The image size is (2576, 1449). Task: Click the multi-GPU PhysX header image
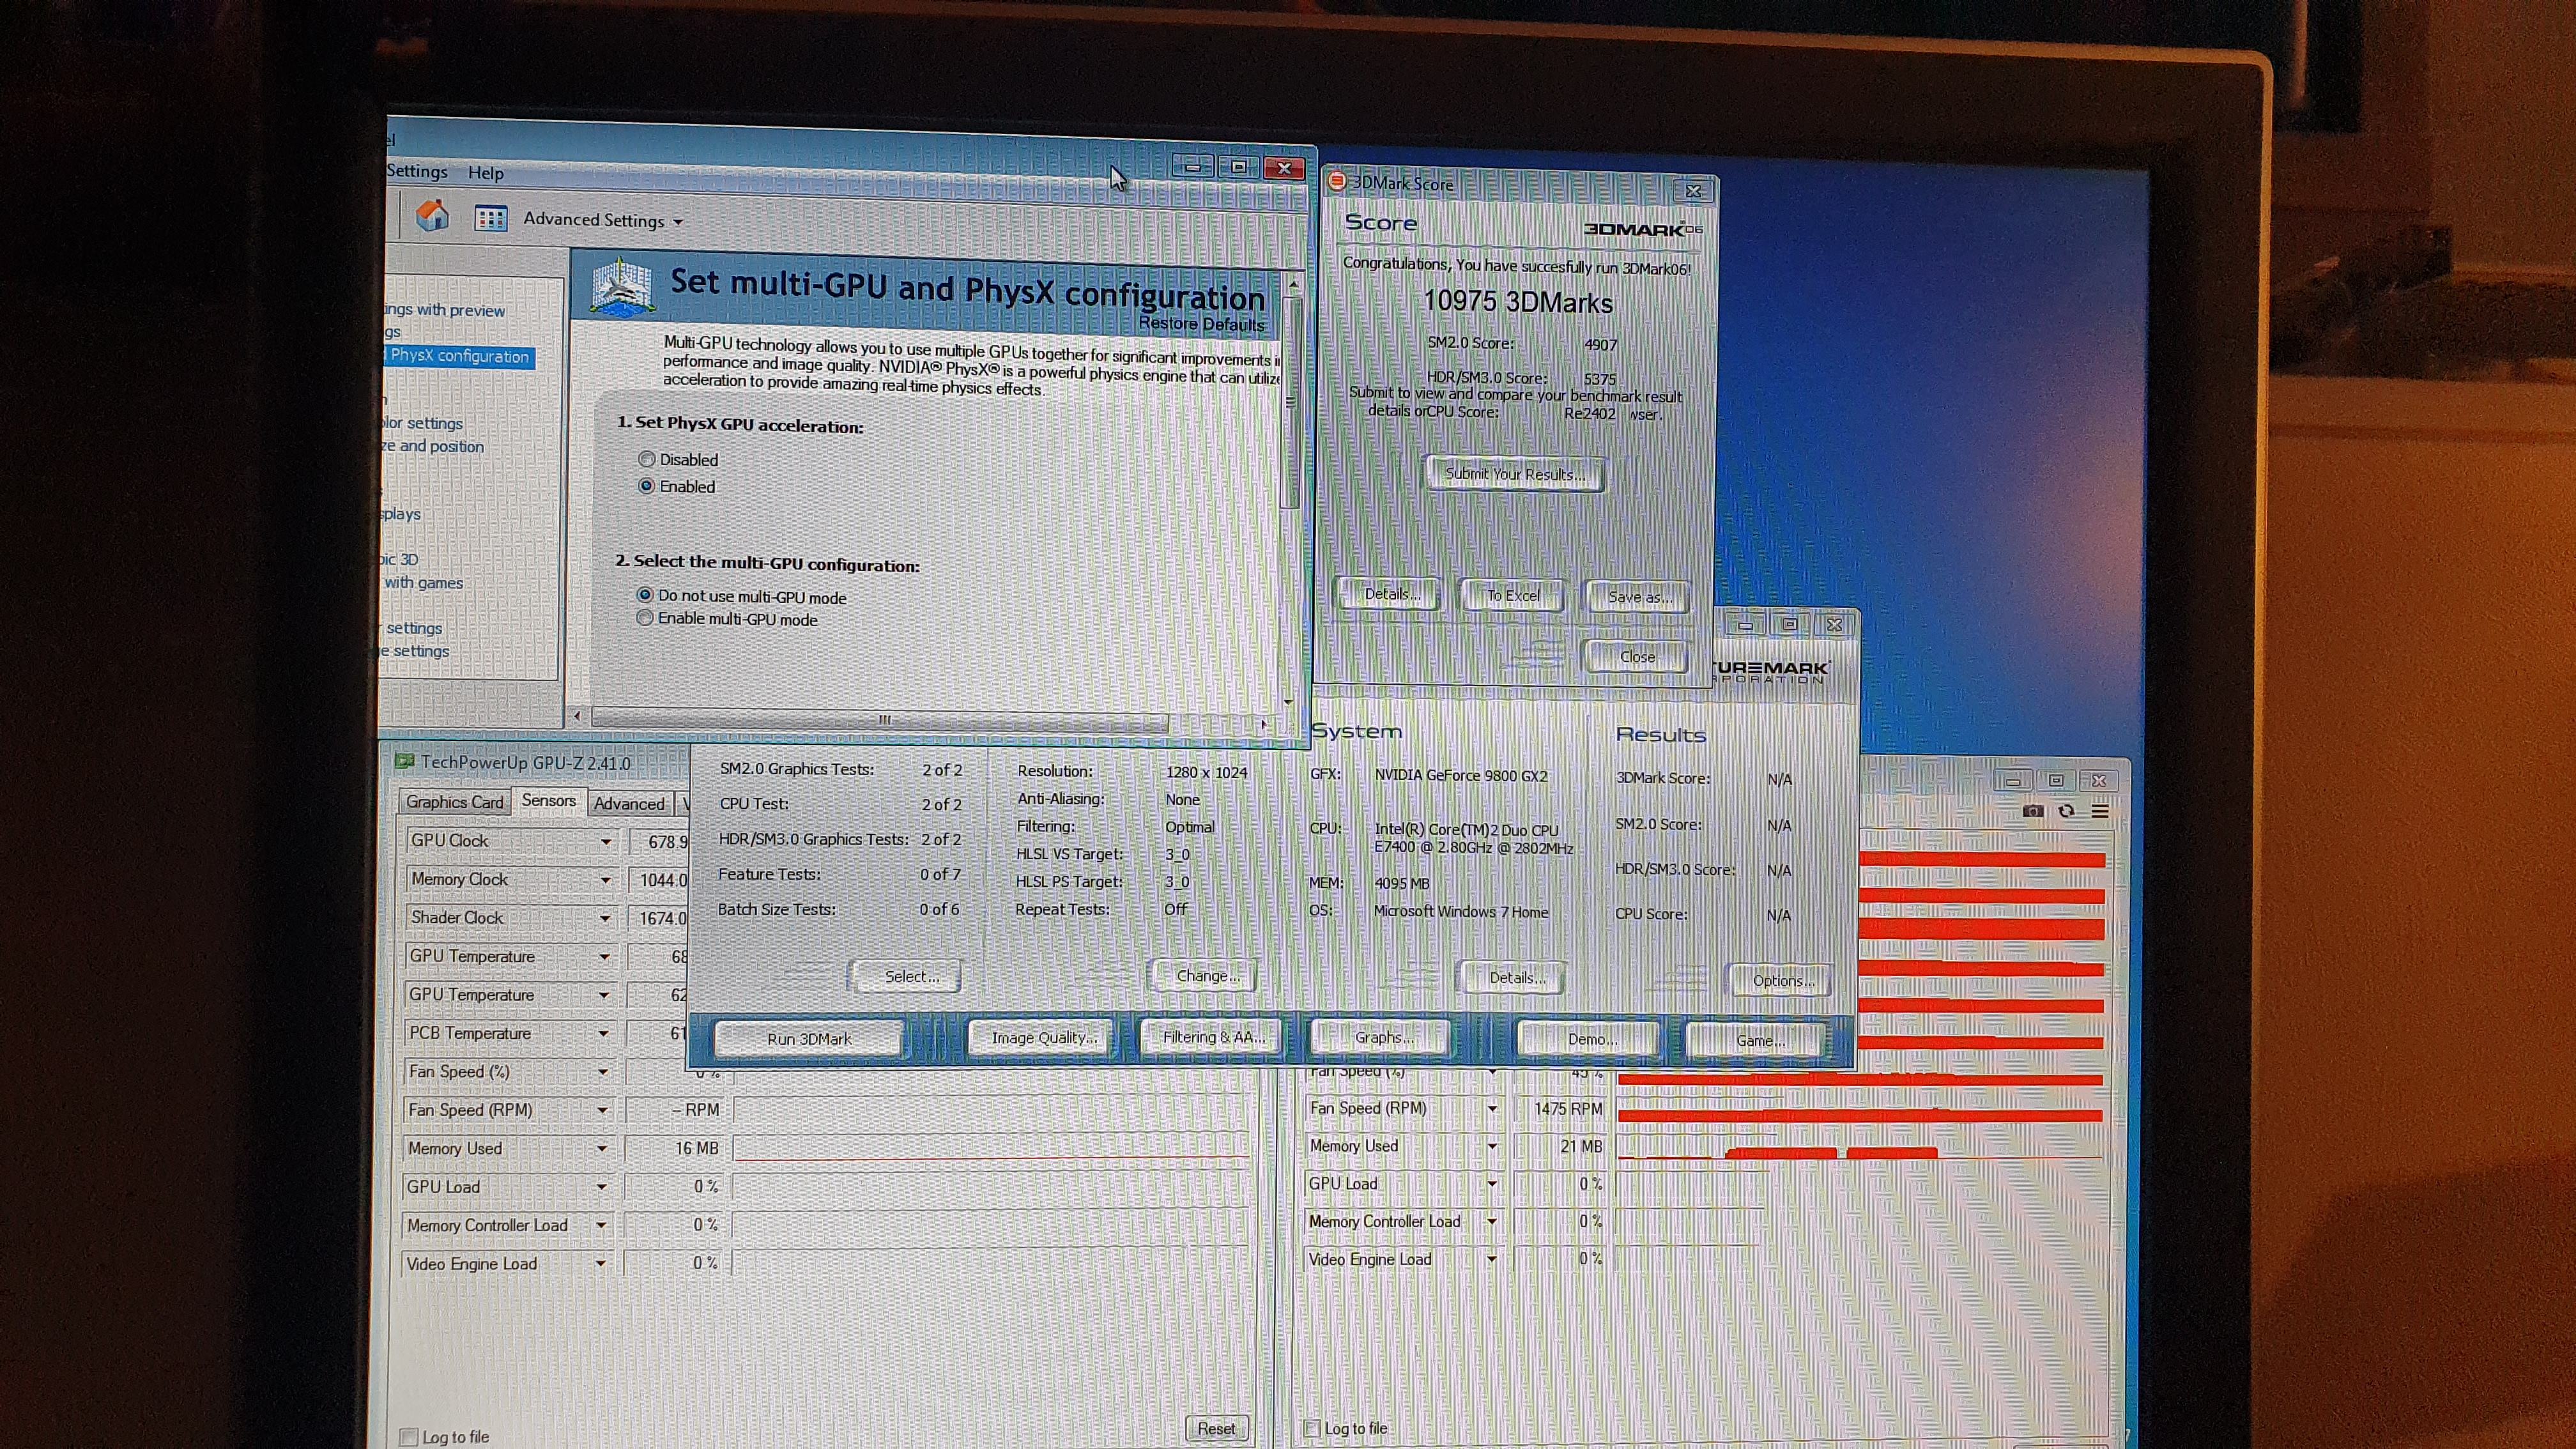(622, 288)
